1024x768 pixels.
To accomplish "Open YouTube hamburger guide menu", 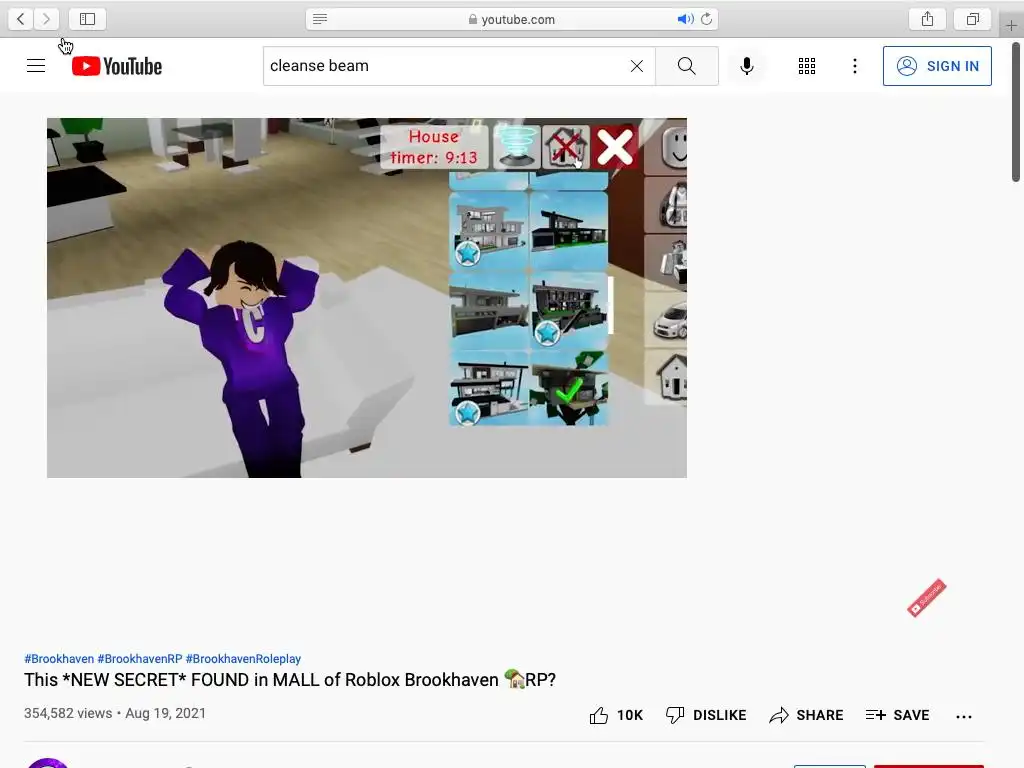I will coord(36,66).
